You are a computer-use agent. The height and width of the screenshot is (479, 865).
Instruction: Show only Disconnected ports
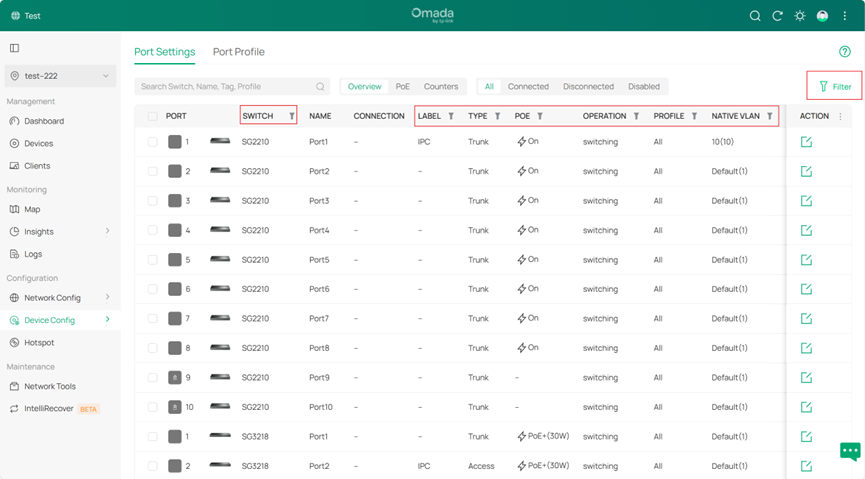588,87
